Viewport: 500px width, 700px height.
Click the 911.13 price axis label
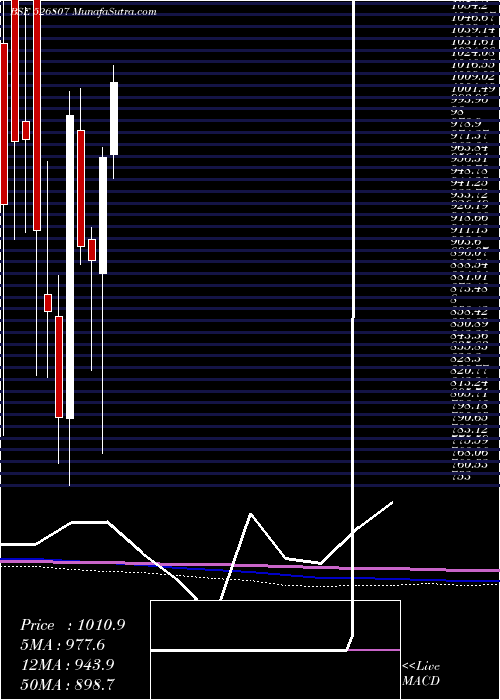click(470, 230)
